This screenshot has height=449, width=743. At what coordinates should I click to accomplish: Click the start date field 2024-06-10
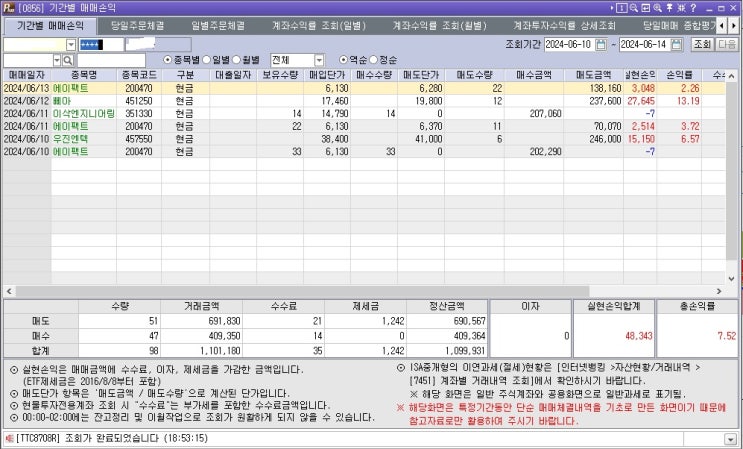coord(569,45)
